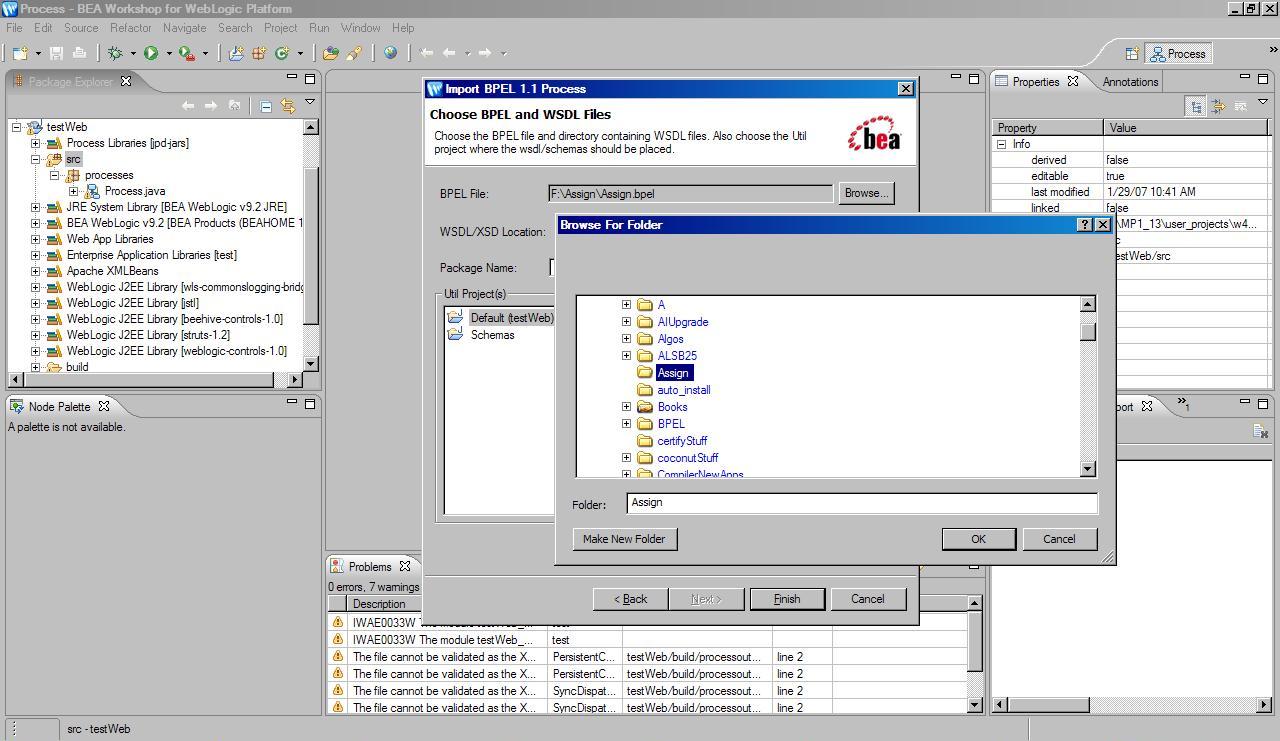Open the Window menu

click(x=360, y=28)
